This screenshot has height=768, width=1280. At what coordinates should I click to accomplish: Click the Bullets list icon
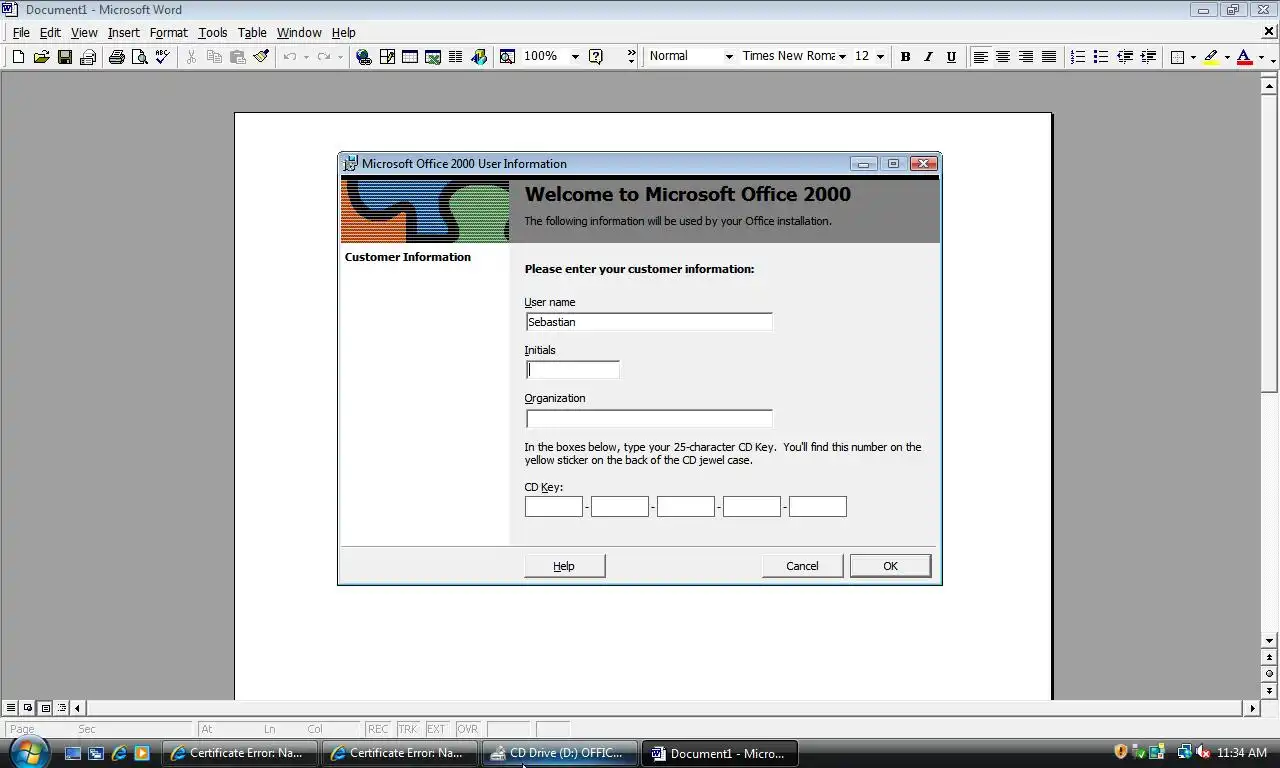click(x=1101, y=57)
